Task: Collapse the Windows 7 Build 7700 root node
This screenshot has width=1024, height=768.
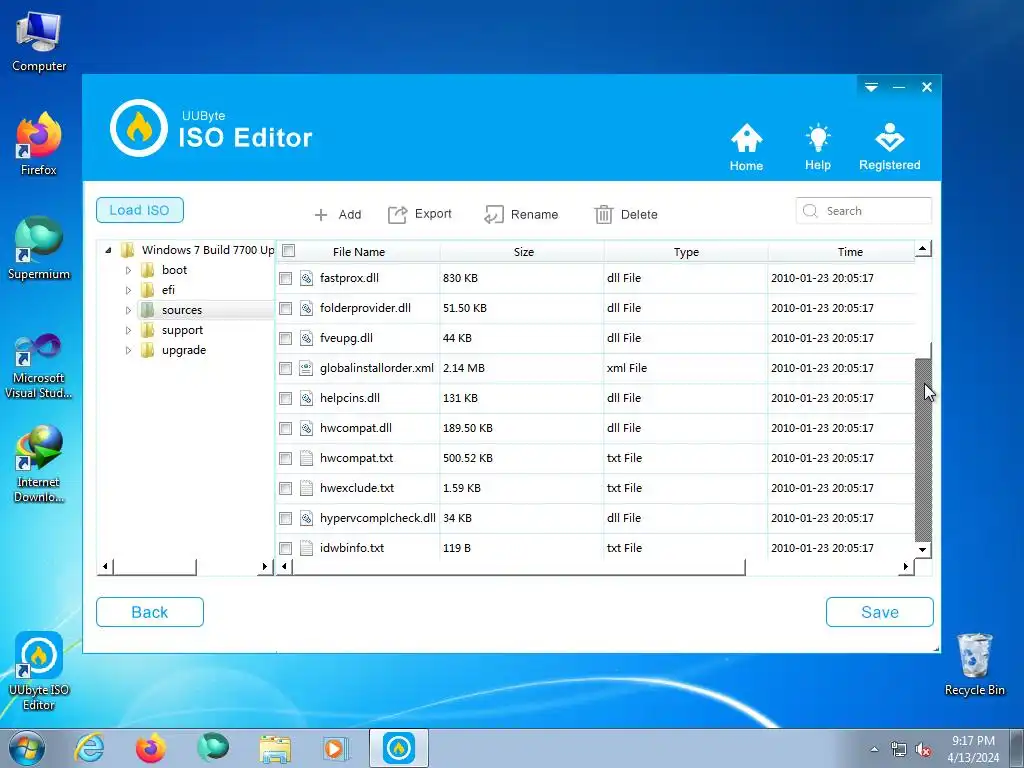Action: 108,250
